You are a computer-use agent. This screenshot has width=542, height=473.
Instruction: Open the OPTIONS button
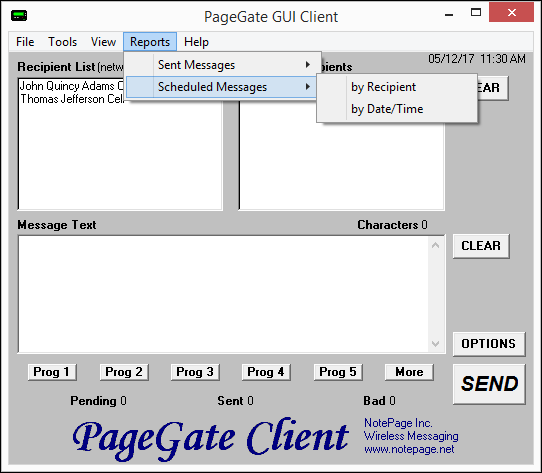click(x=489, y=344)
